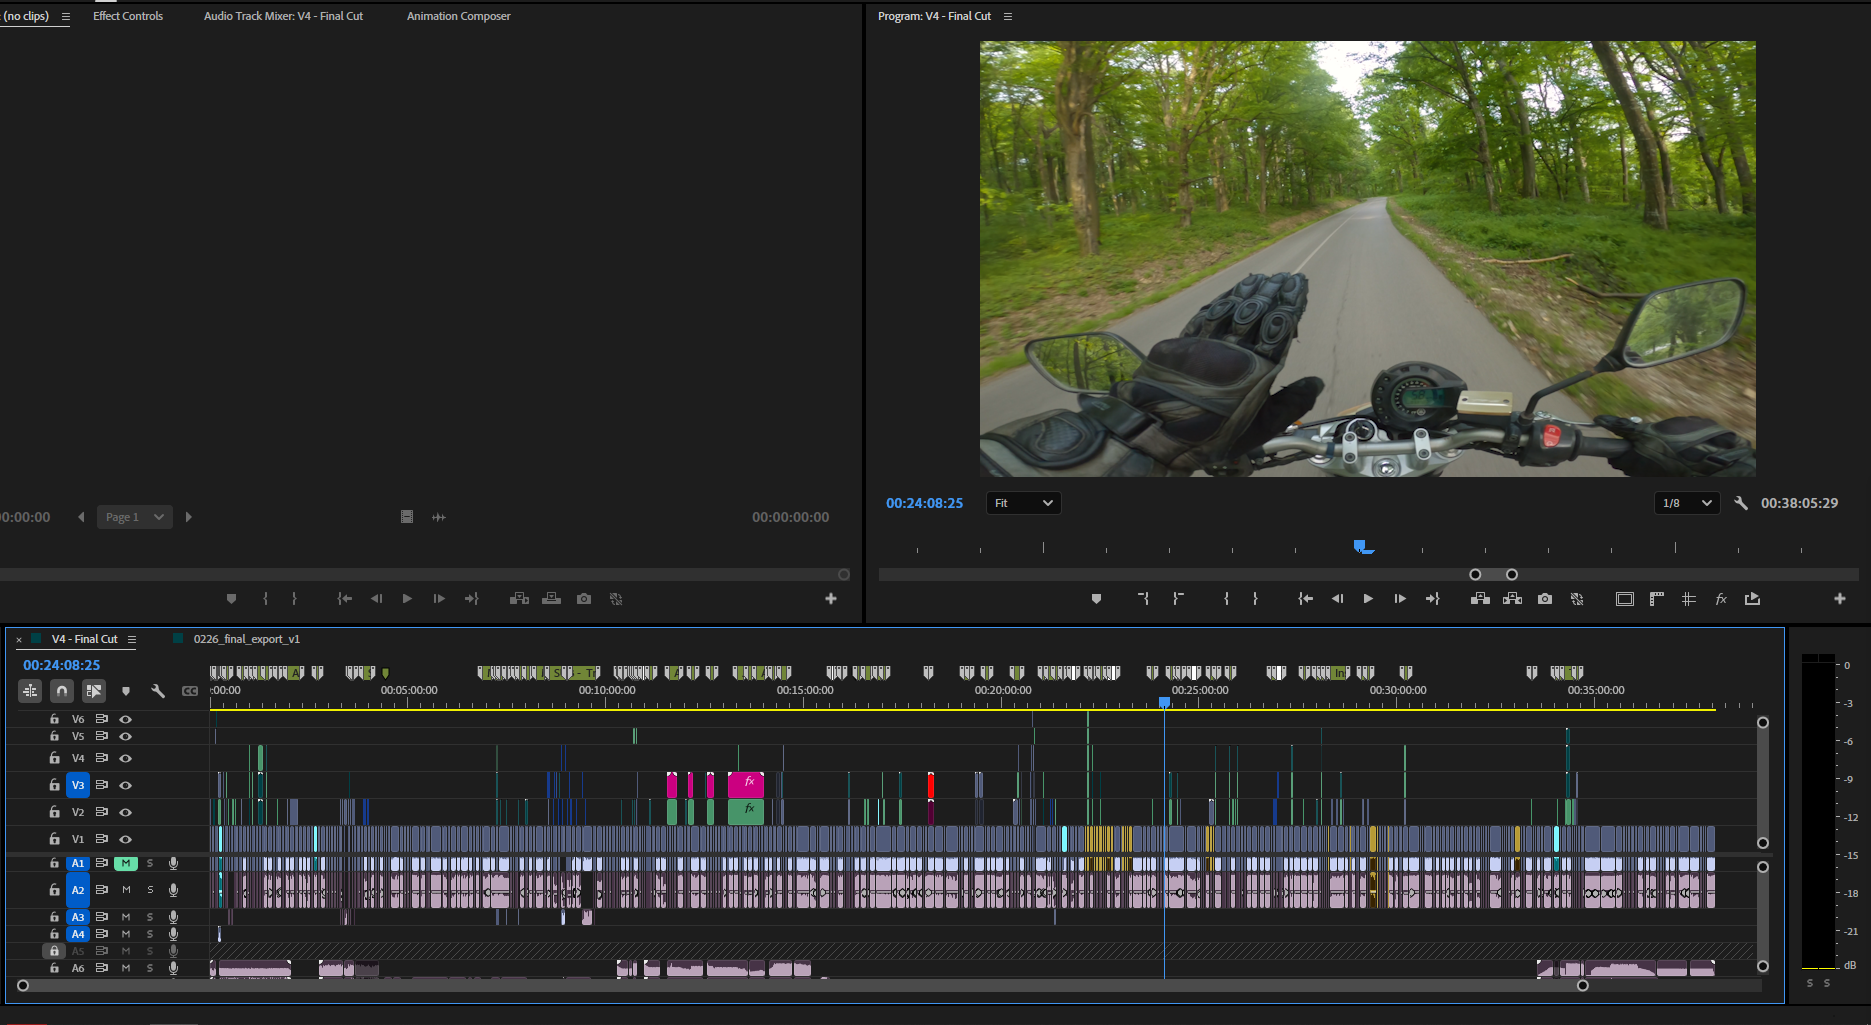Open V4 - Final Cut timeline panel menu
This screenshot has width=1871, height=1025.
click(x=131, y=639)
